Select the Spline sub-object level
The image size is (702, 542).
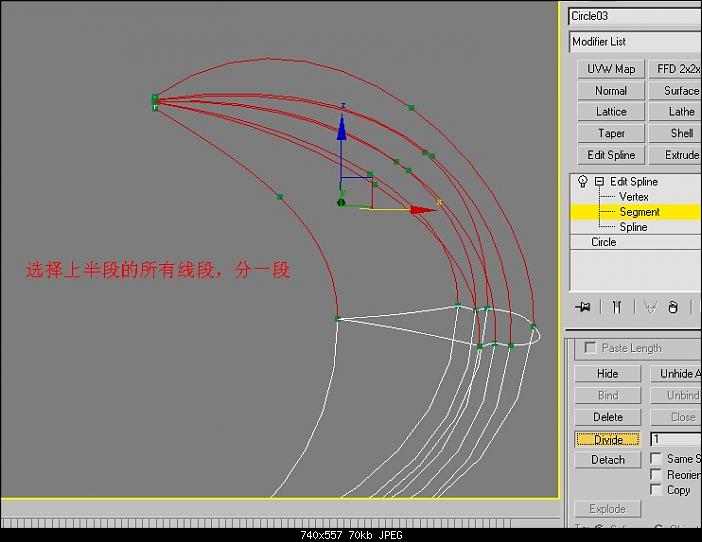(x=633, y=227)
